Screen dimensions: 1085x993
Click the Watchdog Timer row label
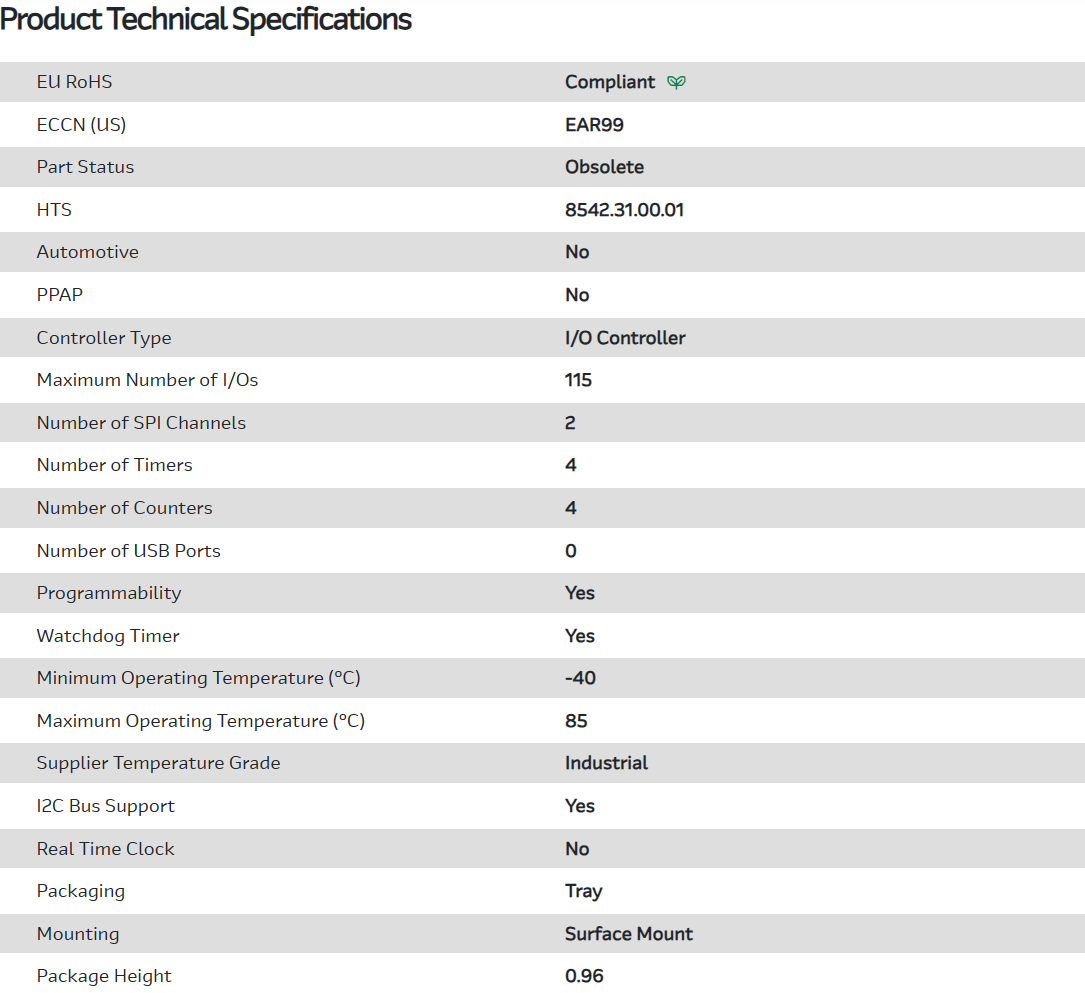coord(108,636)
